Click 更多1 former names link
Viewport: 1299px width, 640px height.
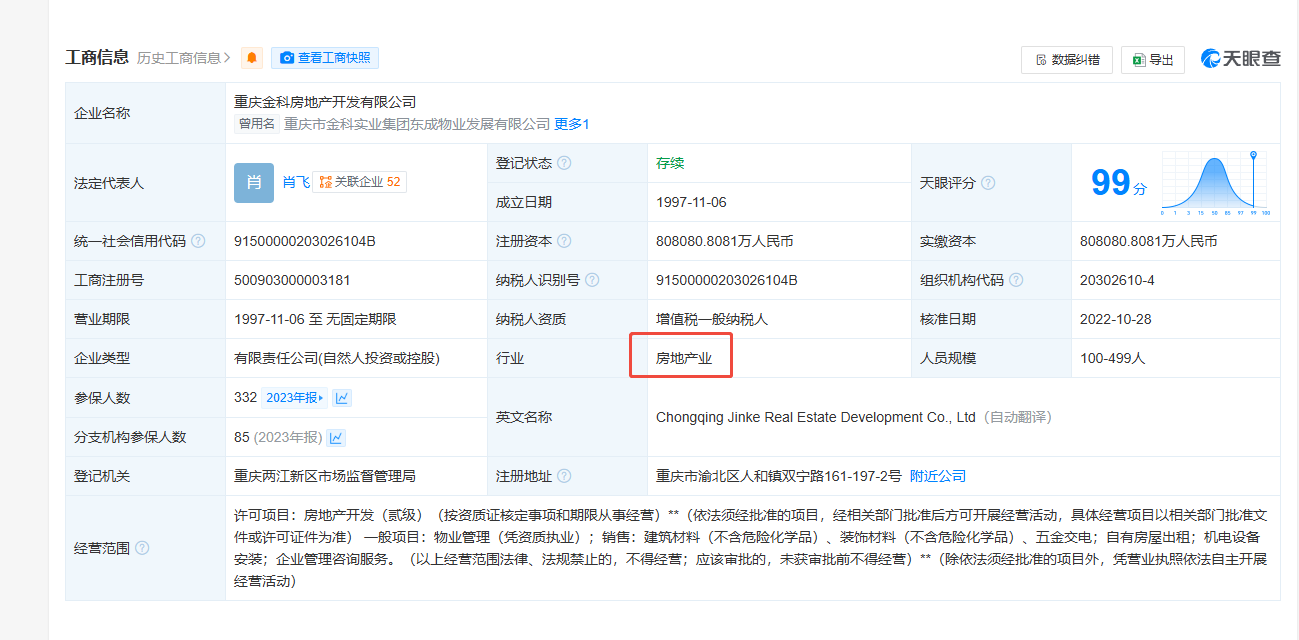[572, 124]
